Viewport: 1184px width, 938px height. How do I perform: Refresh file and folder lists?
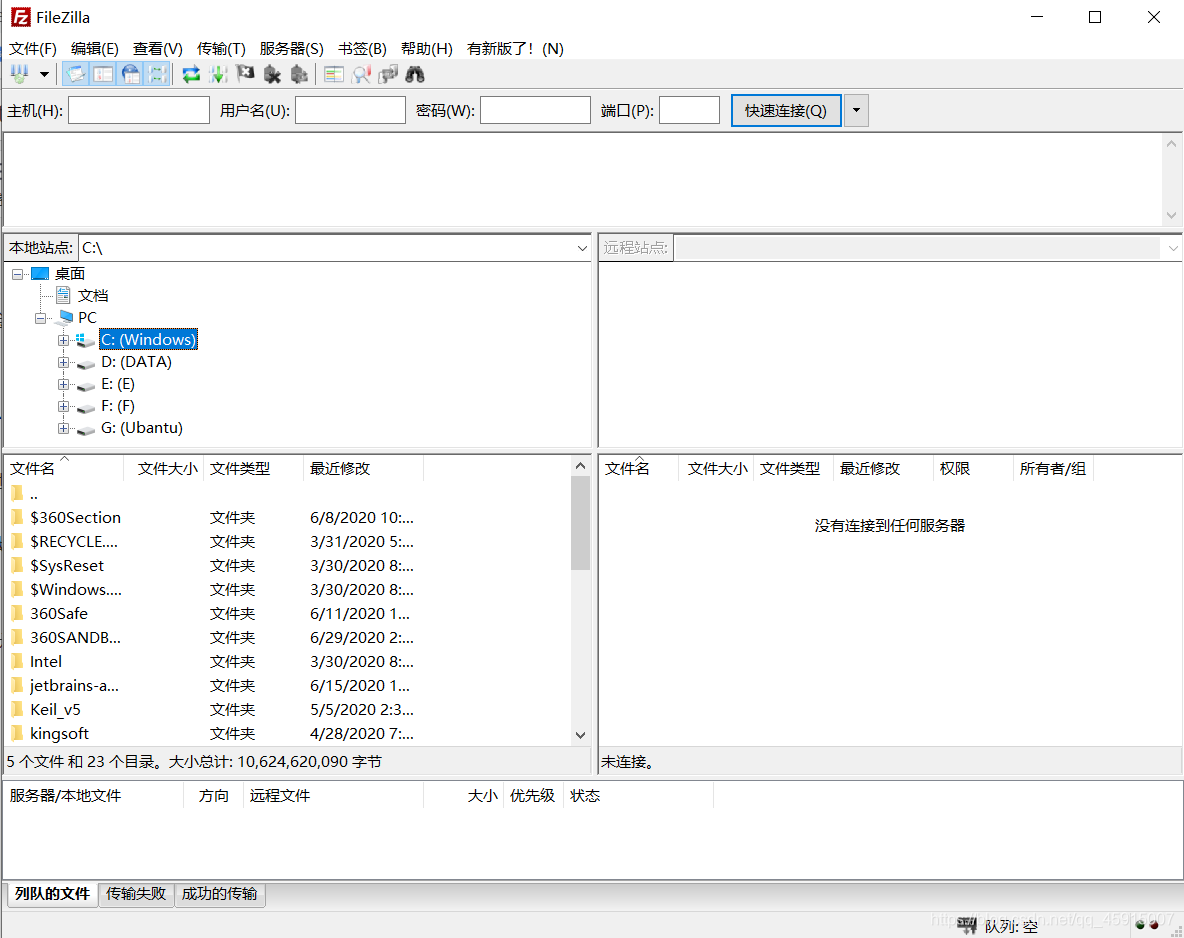191,74
